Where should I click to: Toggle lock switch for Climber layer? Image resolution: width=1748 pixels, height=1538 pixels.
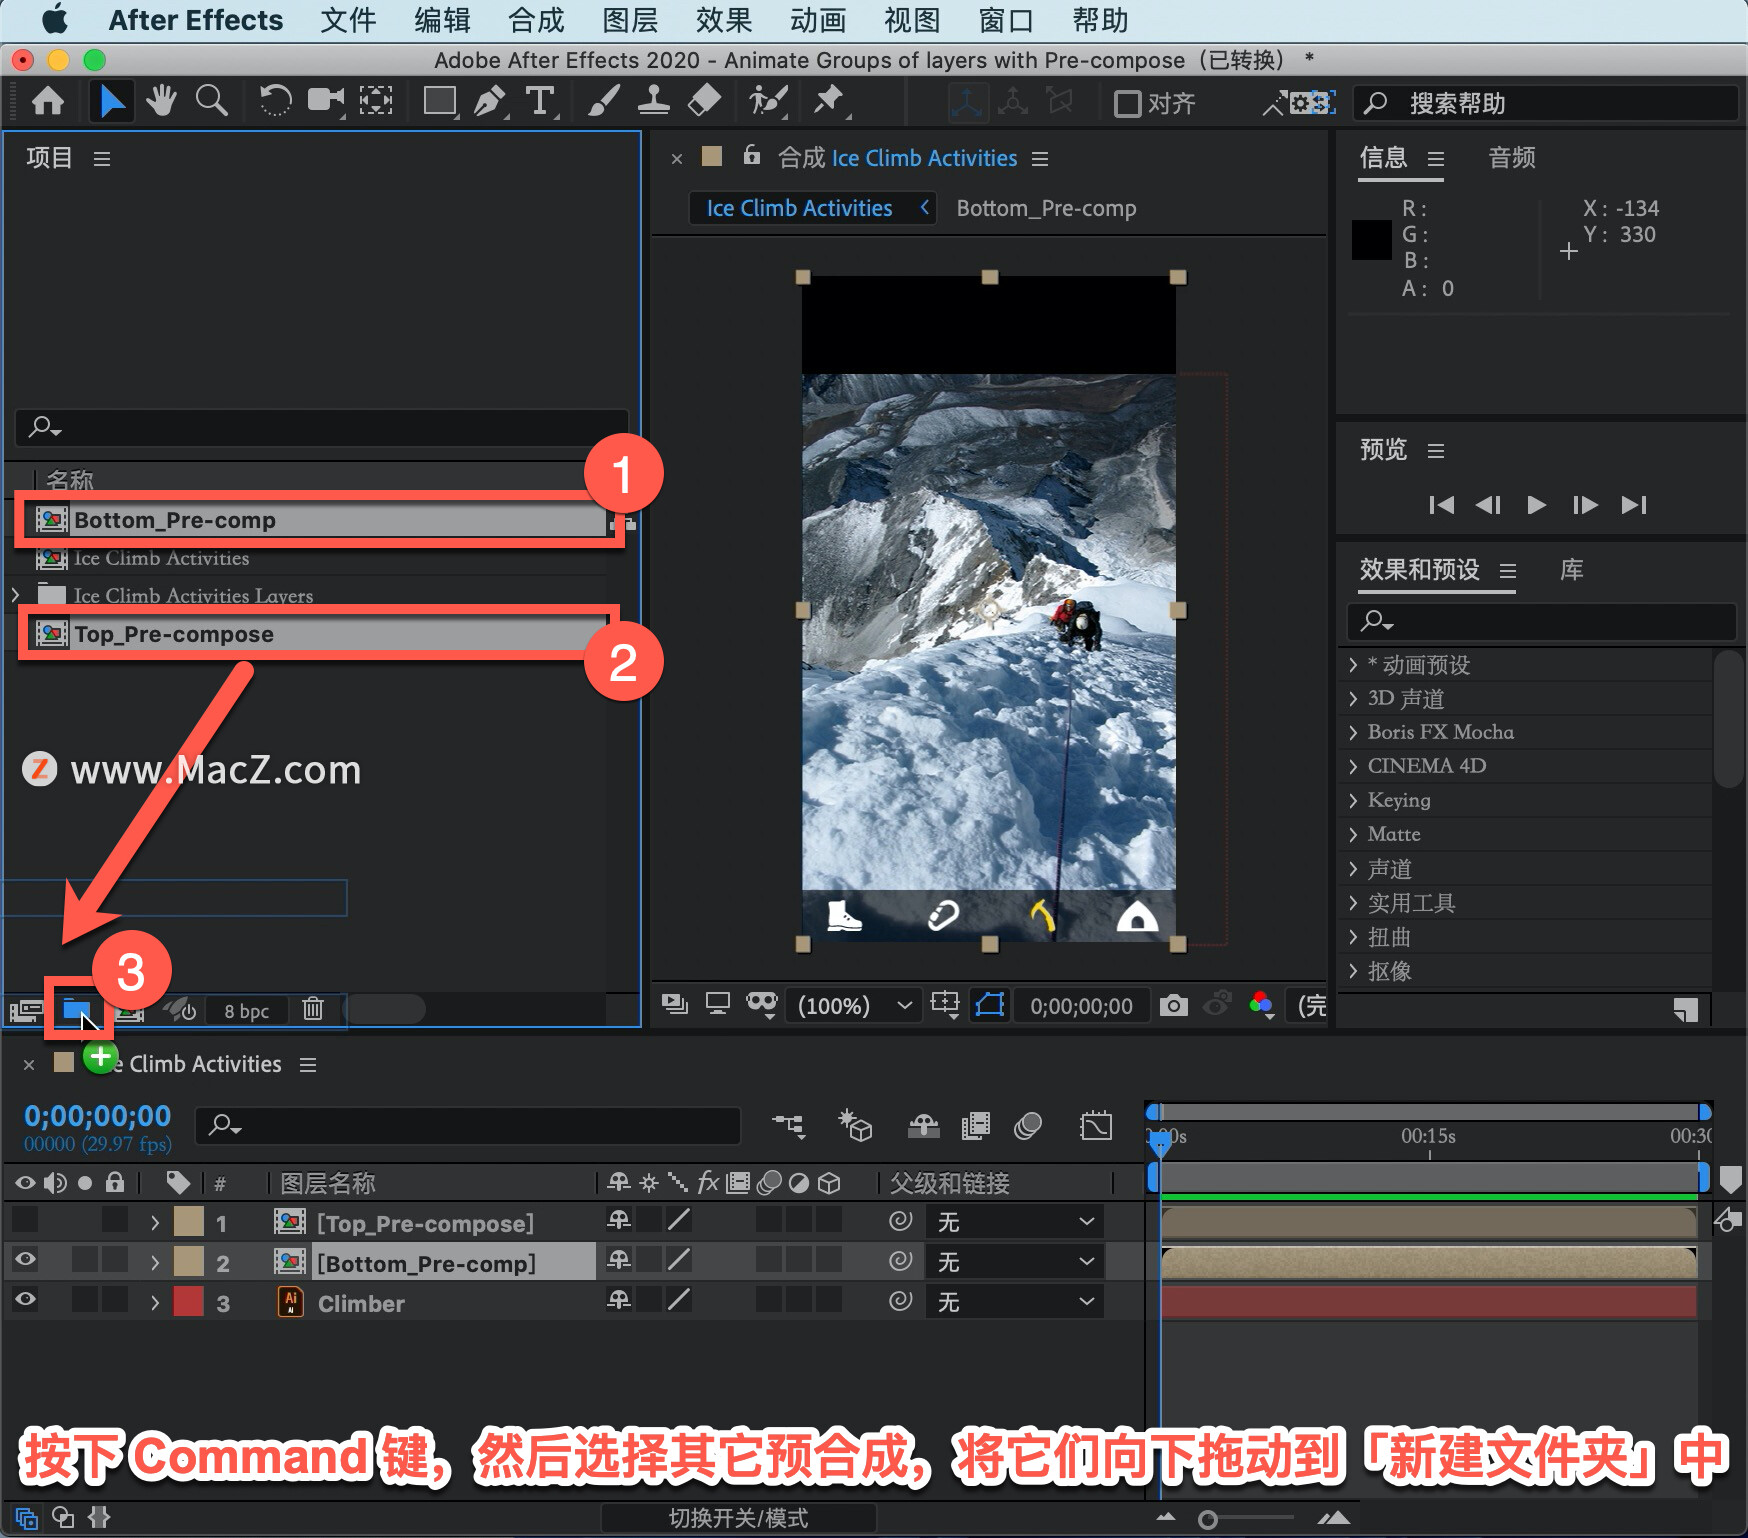(x=115, y=1300)
